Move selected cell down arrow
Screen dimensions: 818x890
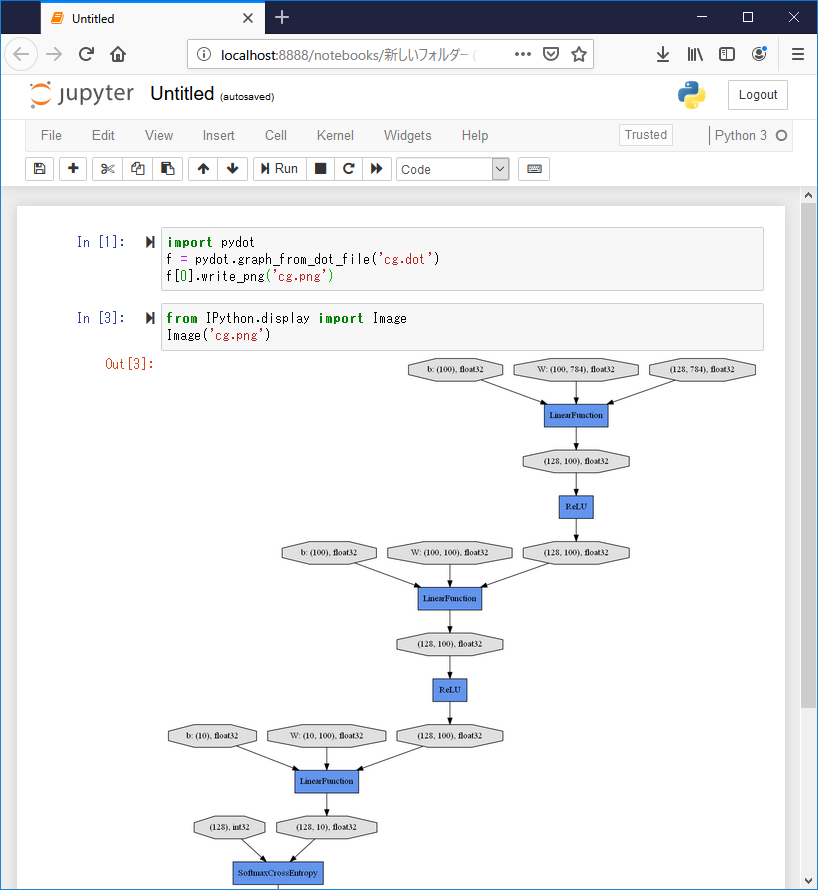(233, 169)
